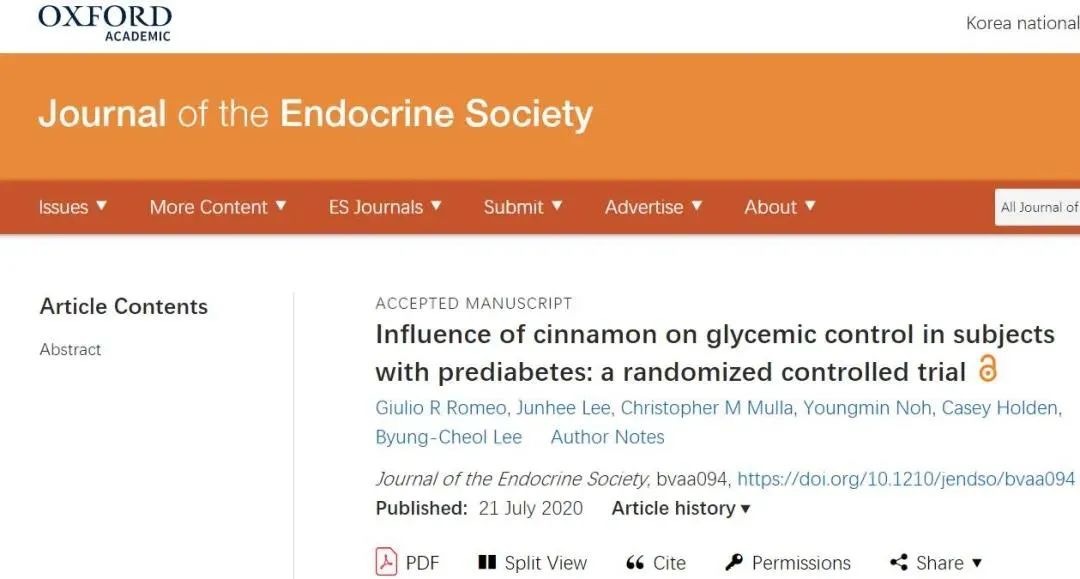
Task: Expand Article history details
Action: [x=681, y=508]
